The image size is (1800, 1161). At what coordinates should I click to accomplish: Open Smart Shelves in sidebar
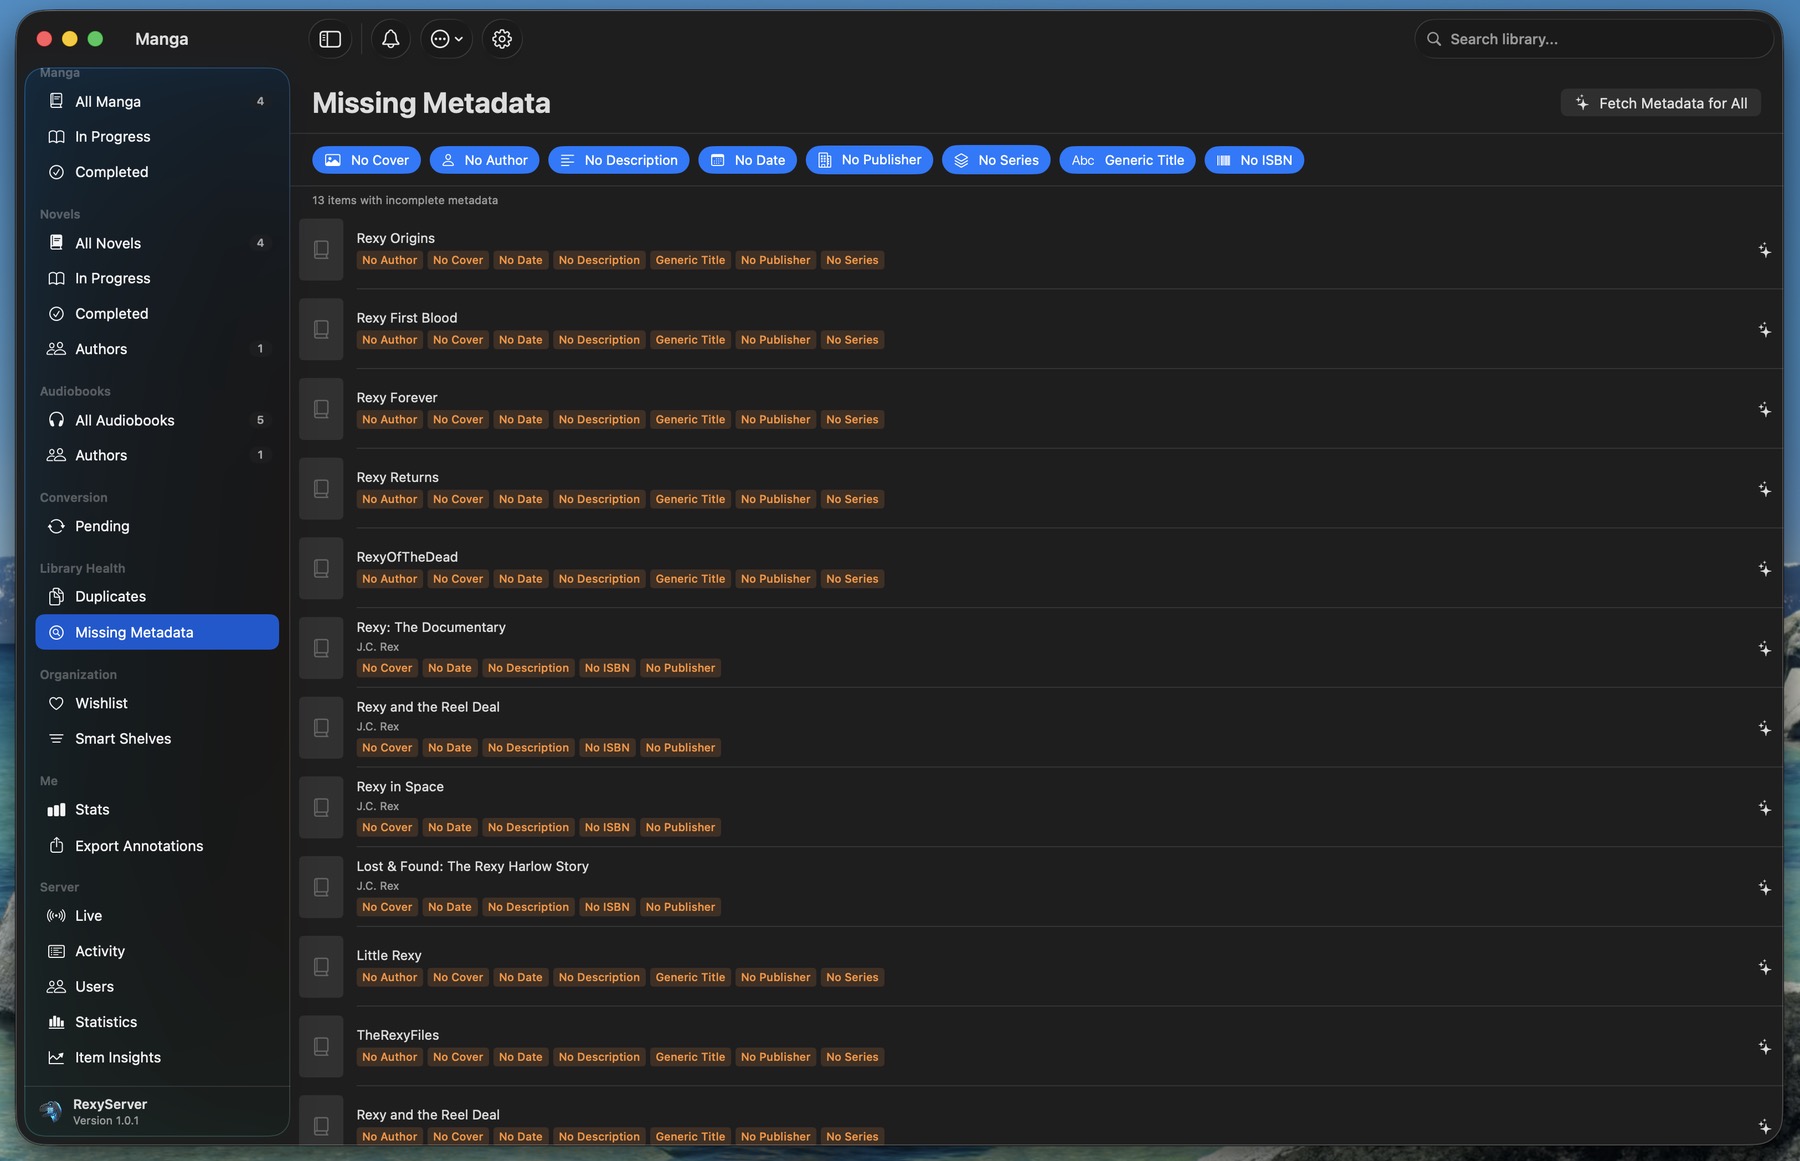157,739
